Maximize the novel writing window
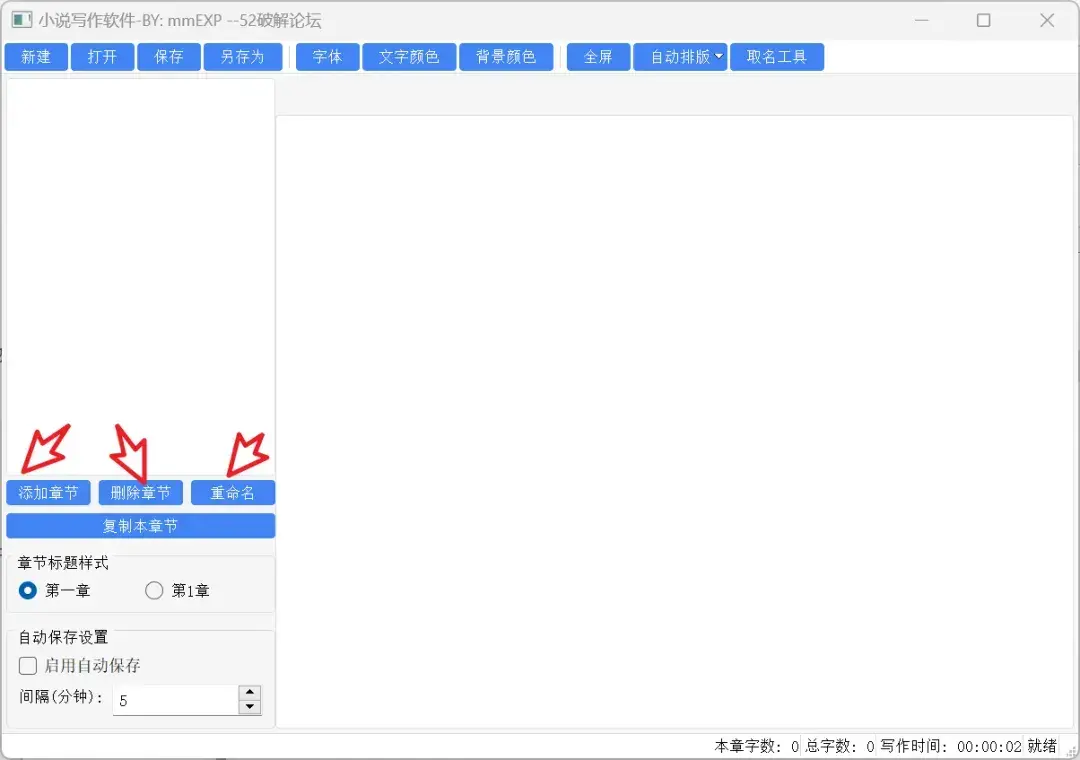Image resolution: width=1080 pixels, height=760 pixels. [x=984, y=21]
